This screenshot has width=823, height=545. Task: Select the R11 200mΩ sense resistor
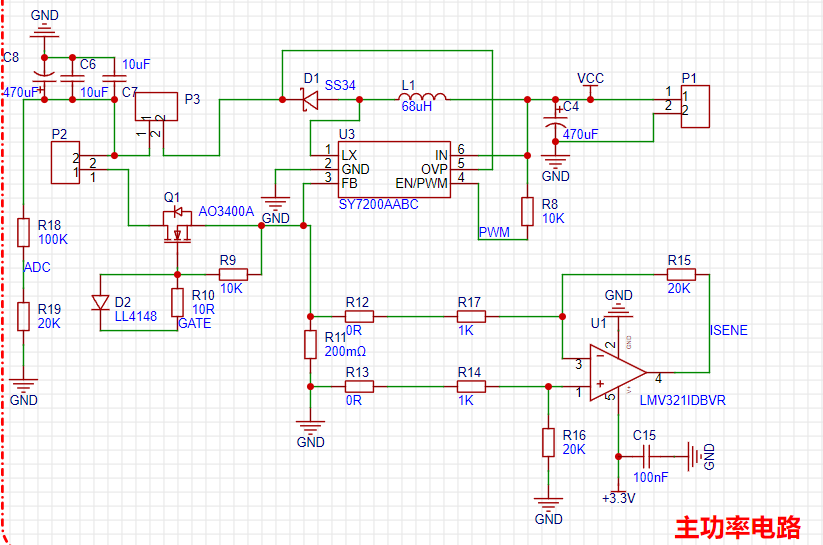311,345
